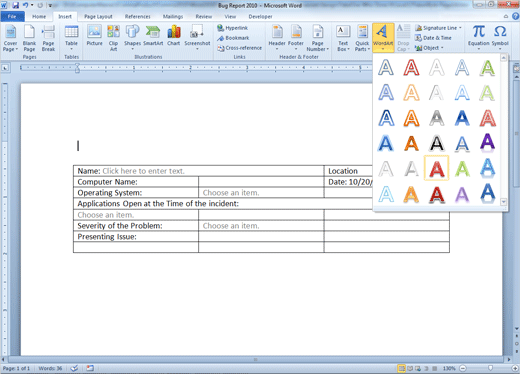Insert a Blank Page
The image size is (520, 374).
click(29, 38)
